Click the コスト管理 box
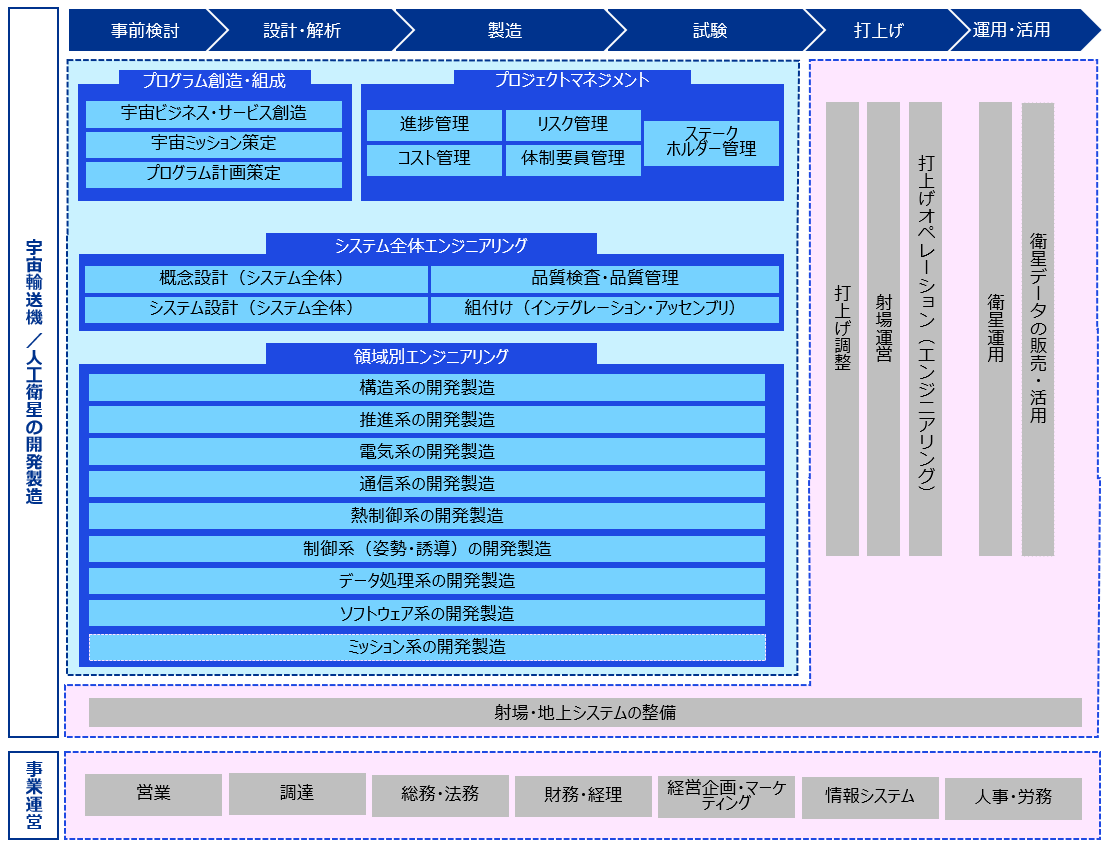The width and height of the screenshot is (1108, 845). [x=434, y=159]
